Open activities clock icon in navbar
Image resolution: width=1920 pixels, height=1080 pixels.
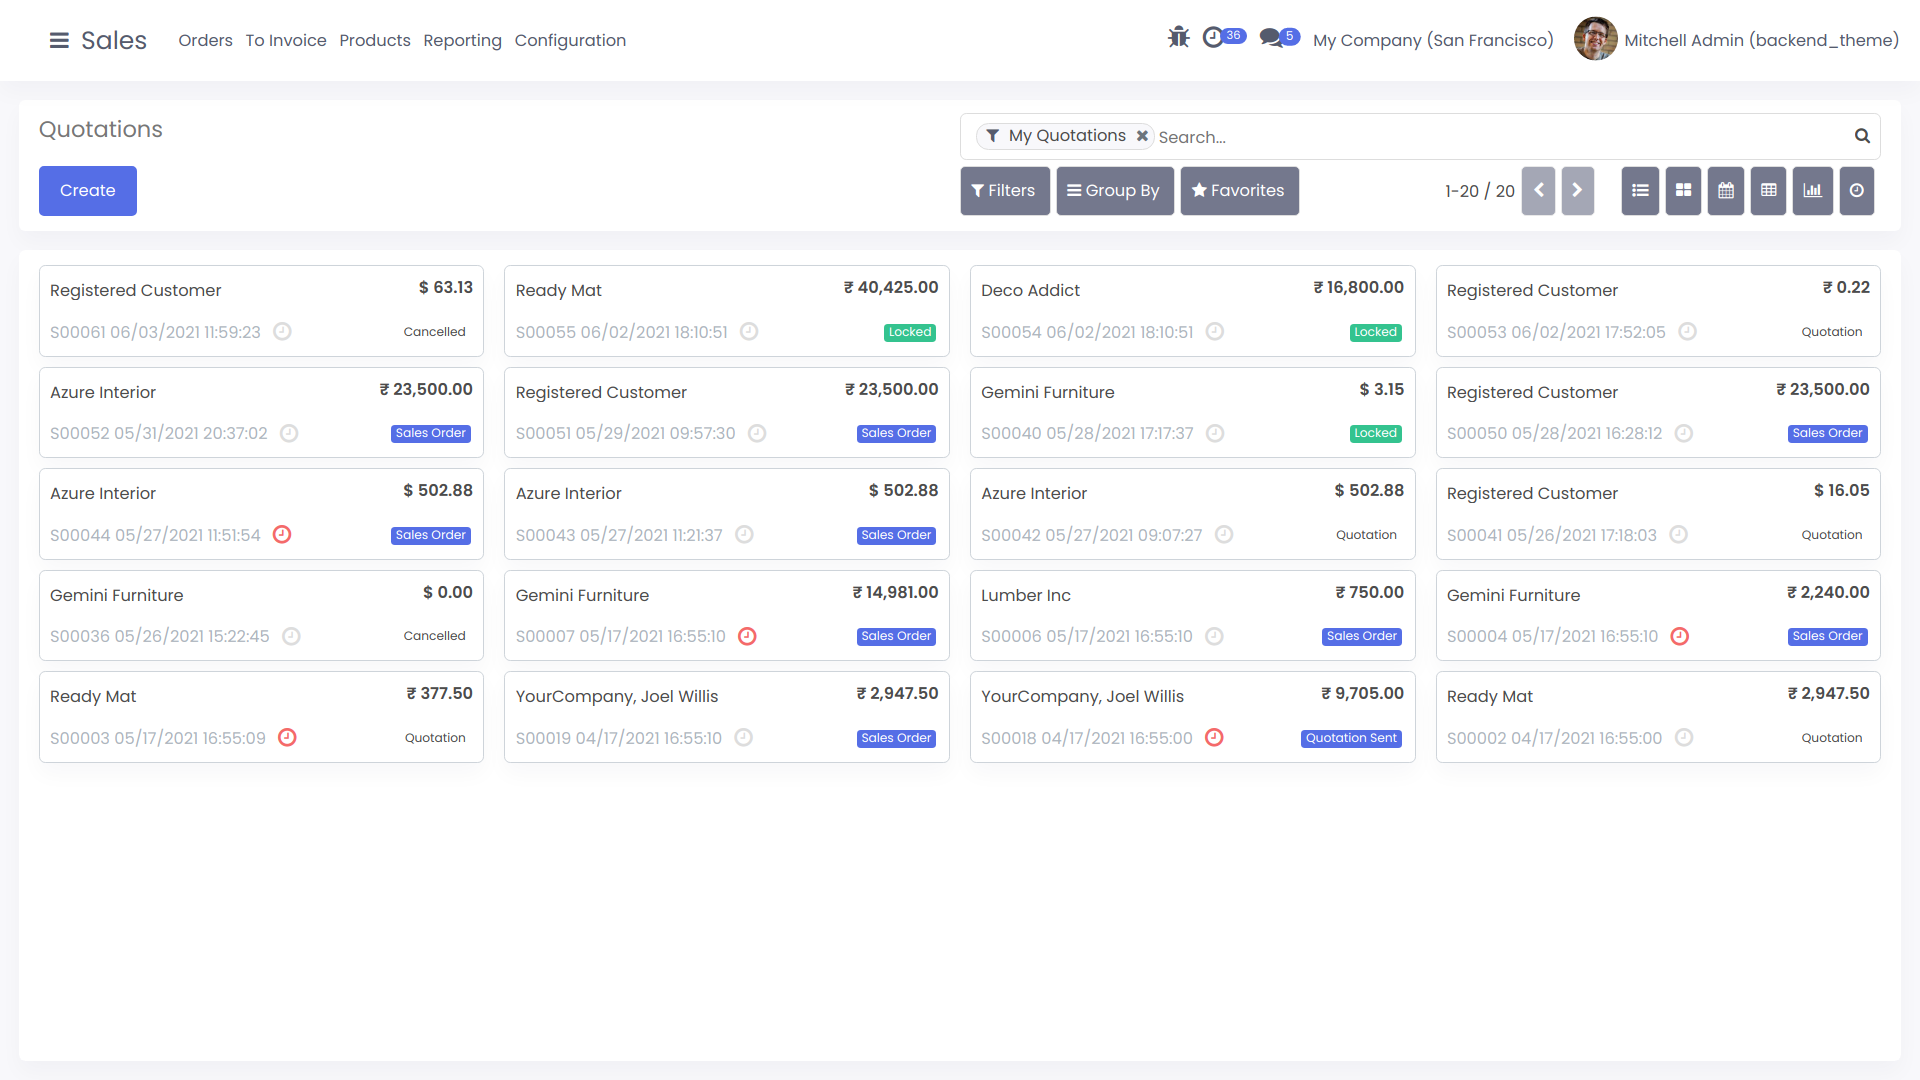click(x=1213, y=38)
